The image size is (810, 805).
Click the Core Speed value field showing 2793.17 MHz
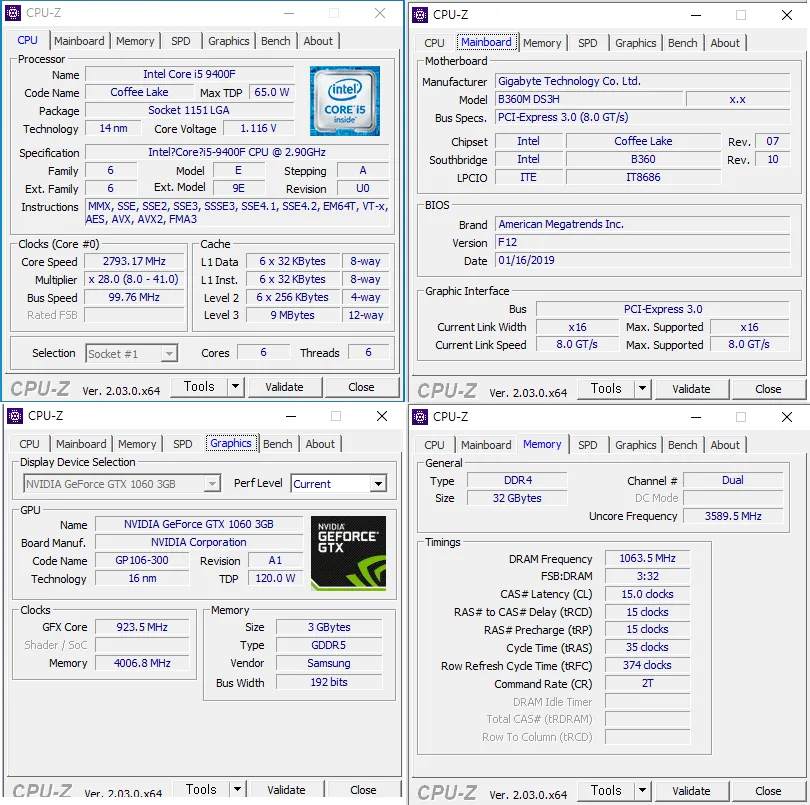134,261
